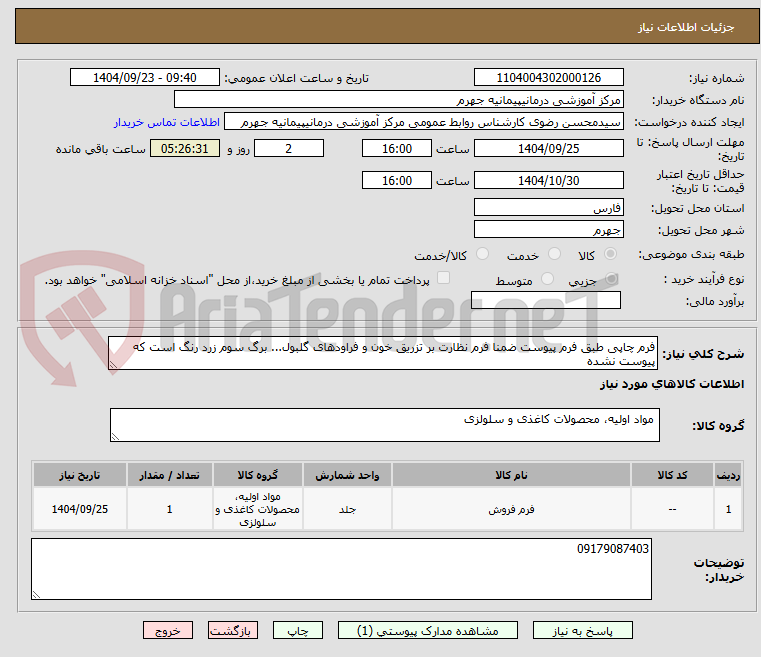Click the resize handle of شرح کلی نیاز box

pos(113,365)
